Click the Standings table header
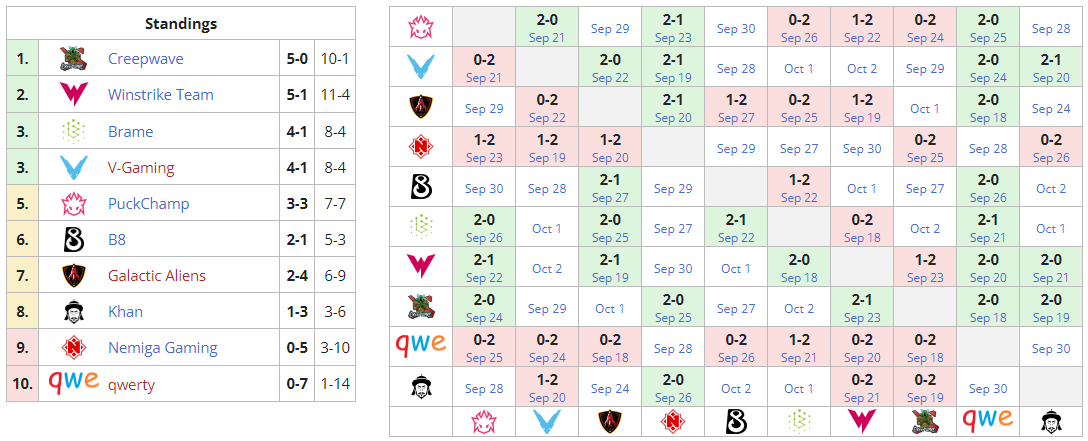Screen dimensions: 1088x441 tap(180, 24)
